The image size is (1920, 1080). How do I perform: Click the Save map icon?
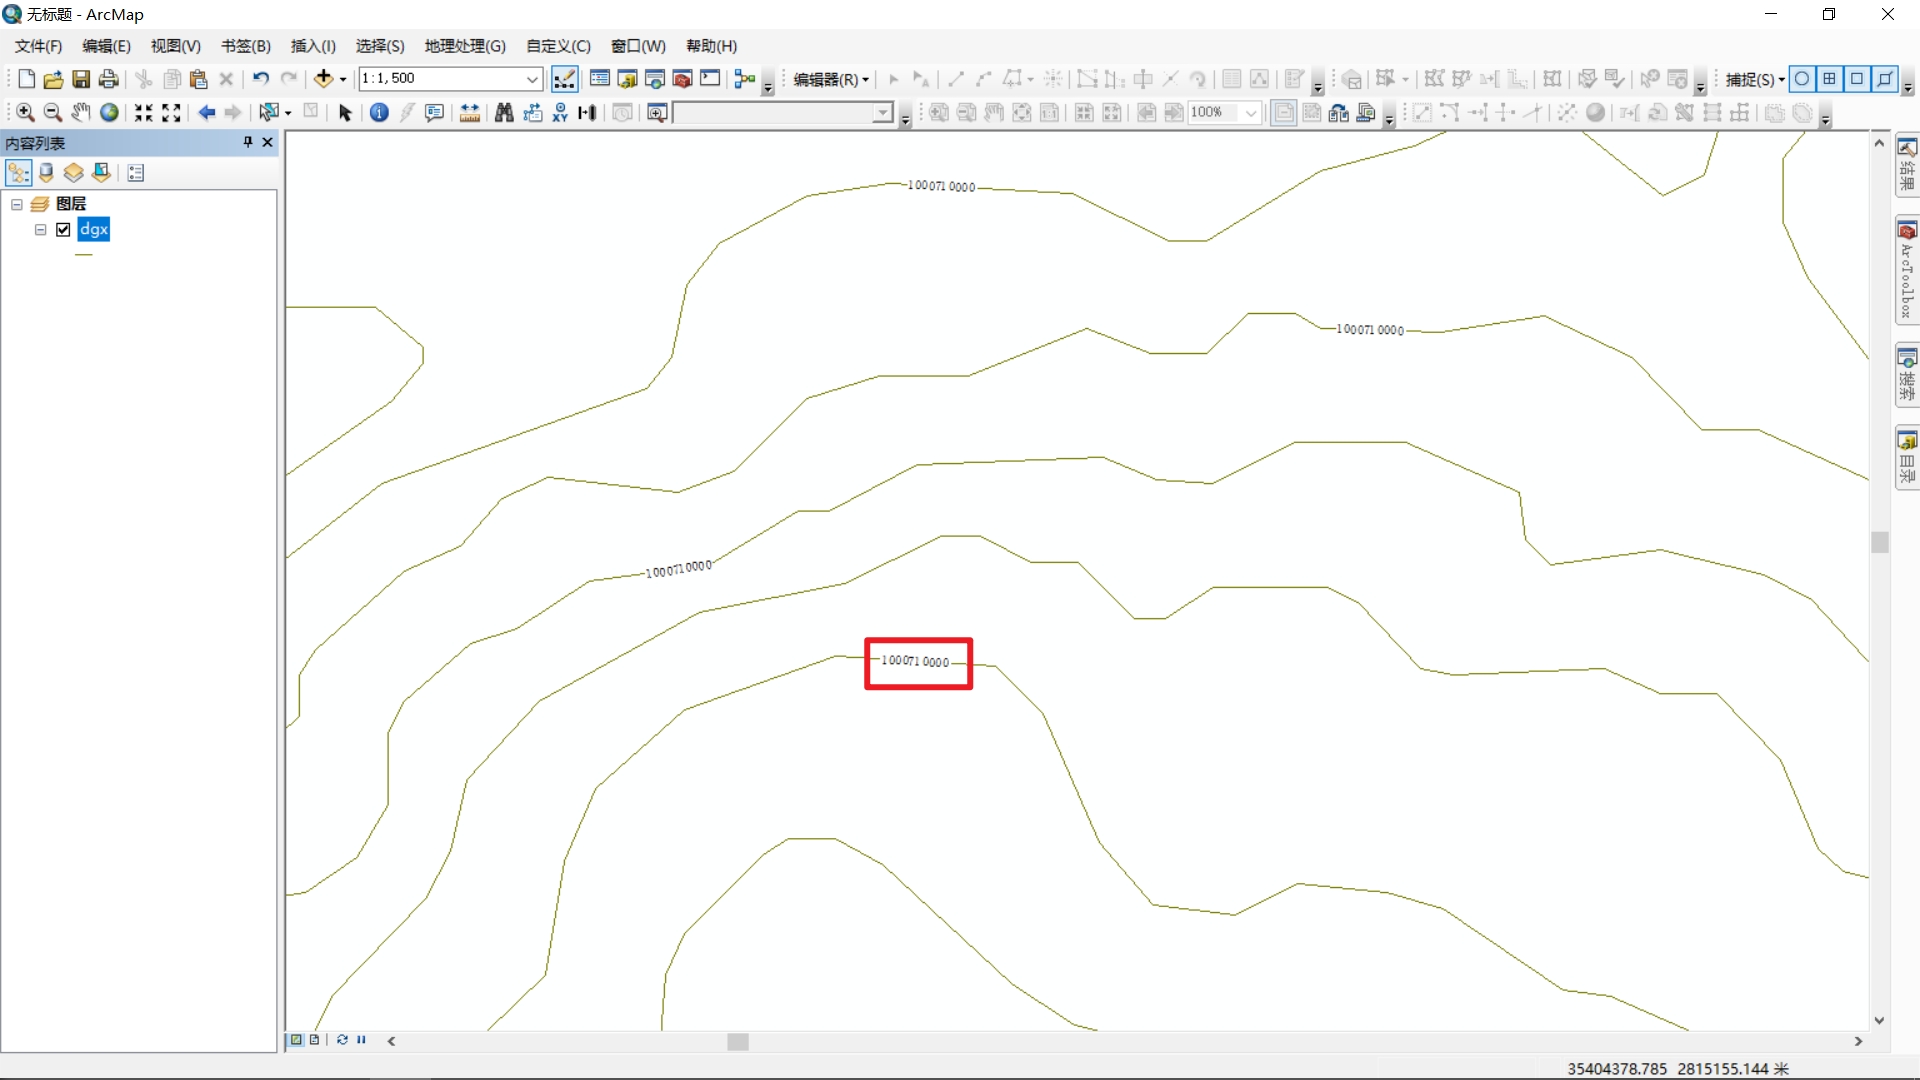click(81, 79)
